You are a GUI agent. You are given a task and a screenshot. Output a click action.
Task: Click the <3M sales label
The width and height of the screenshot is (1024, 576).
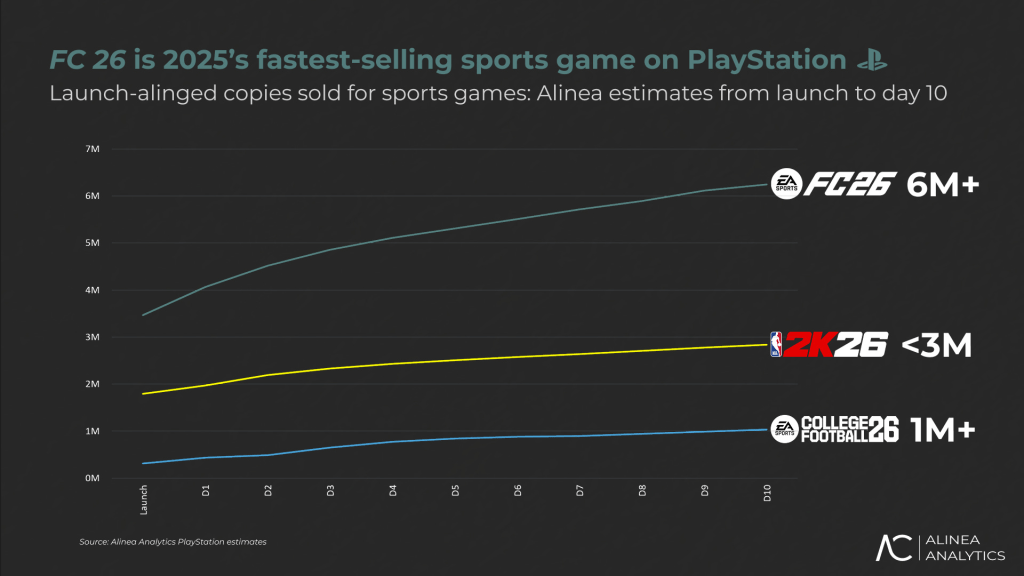point(937,345)
